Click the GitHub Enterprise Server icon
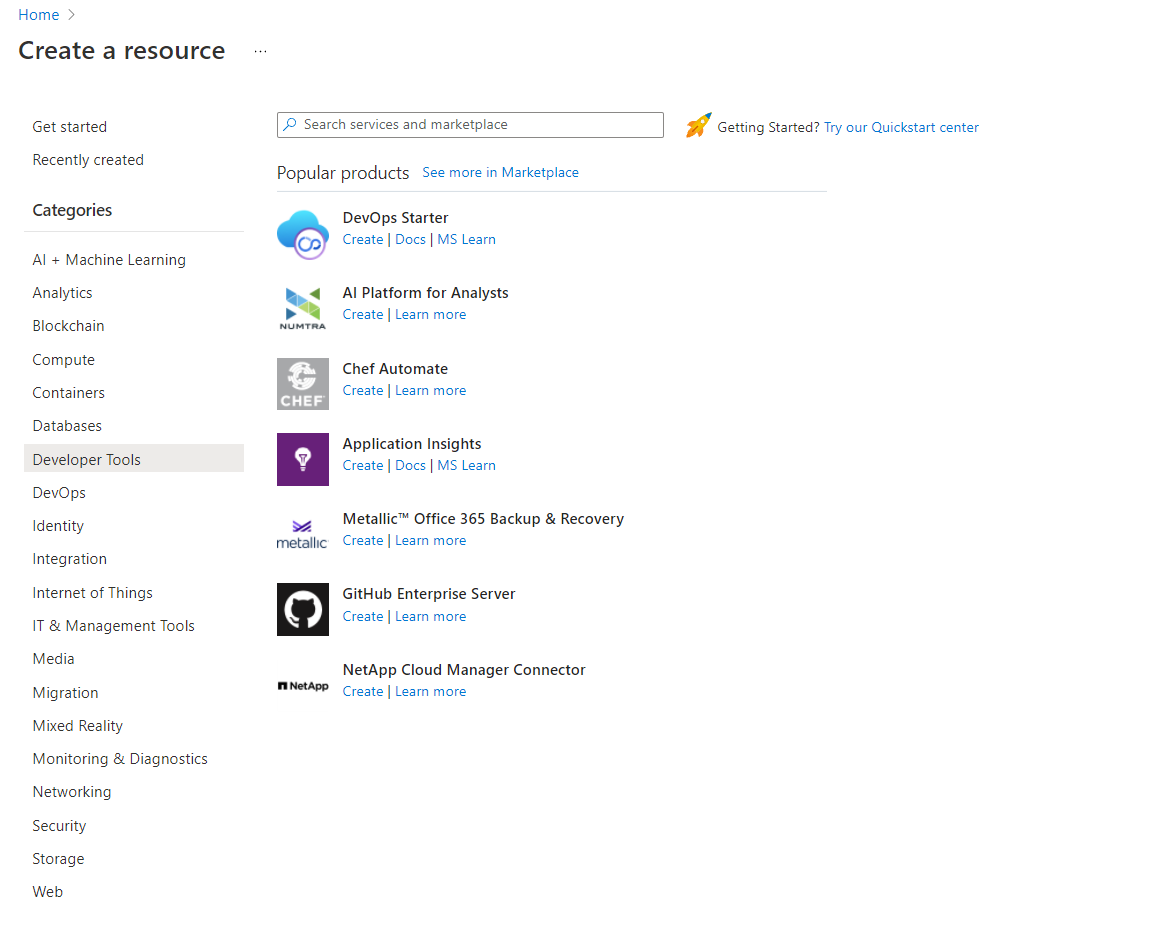This screenshot has width=1158, height=926. (303, 609)
